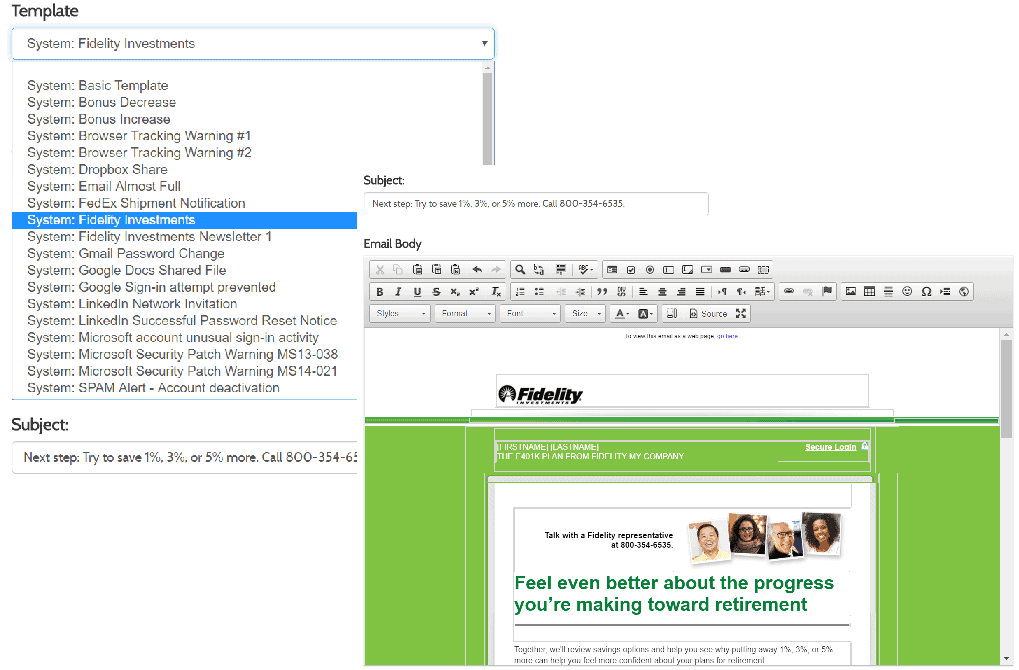
Task: Insert a Page Break
Action: click(x=945, y=292)
